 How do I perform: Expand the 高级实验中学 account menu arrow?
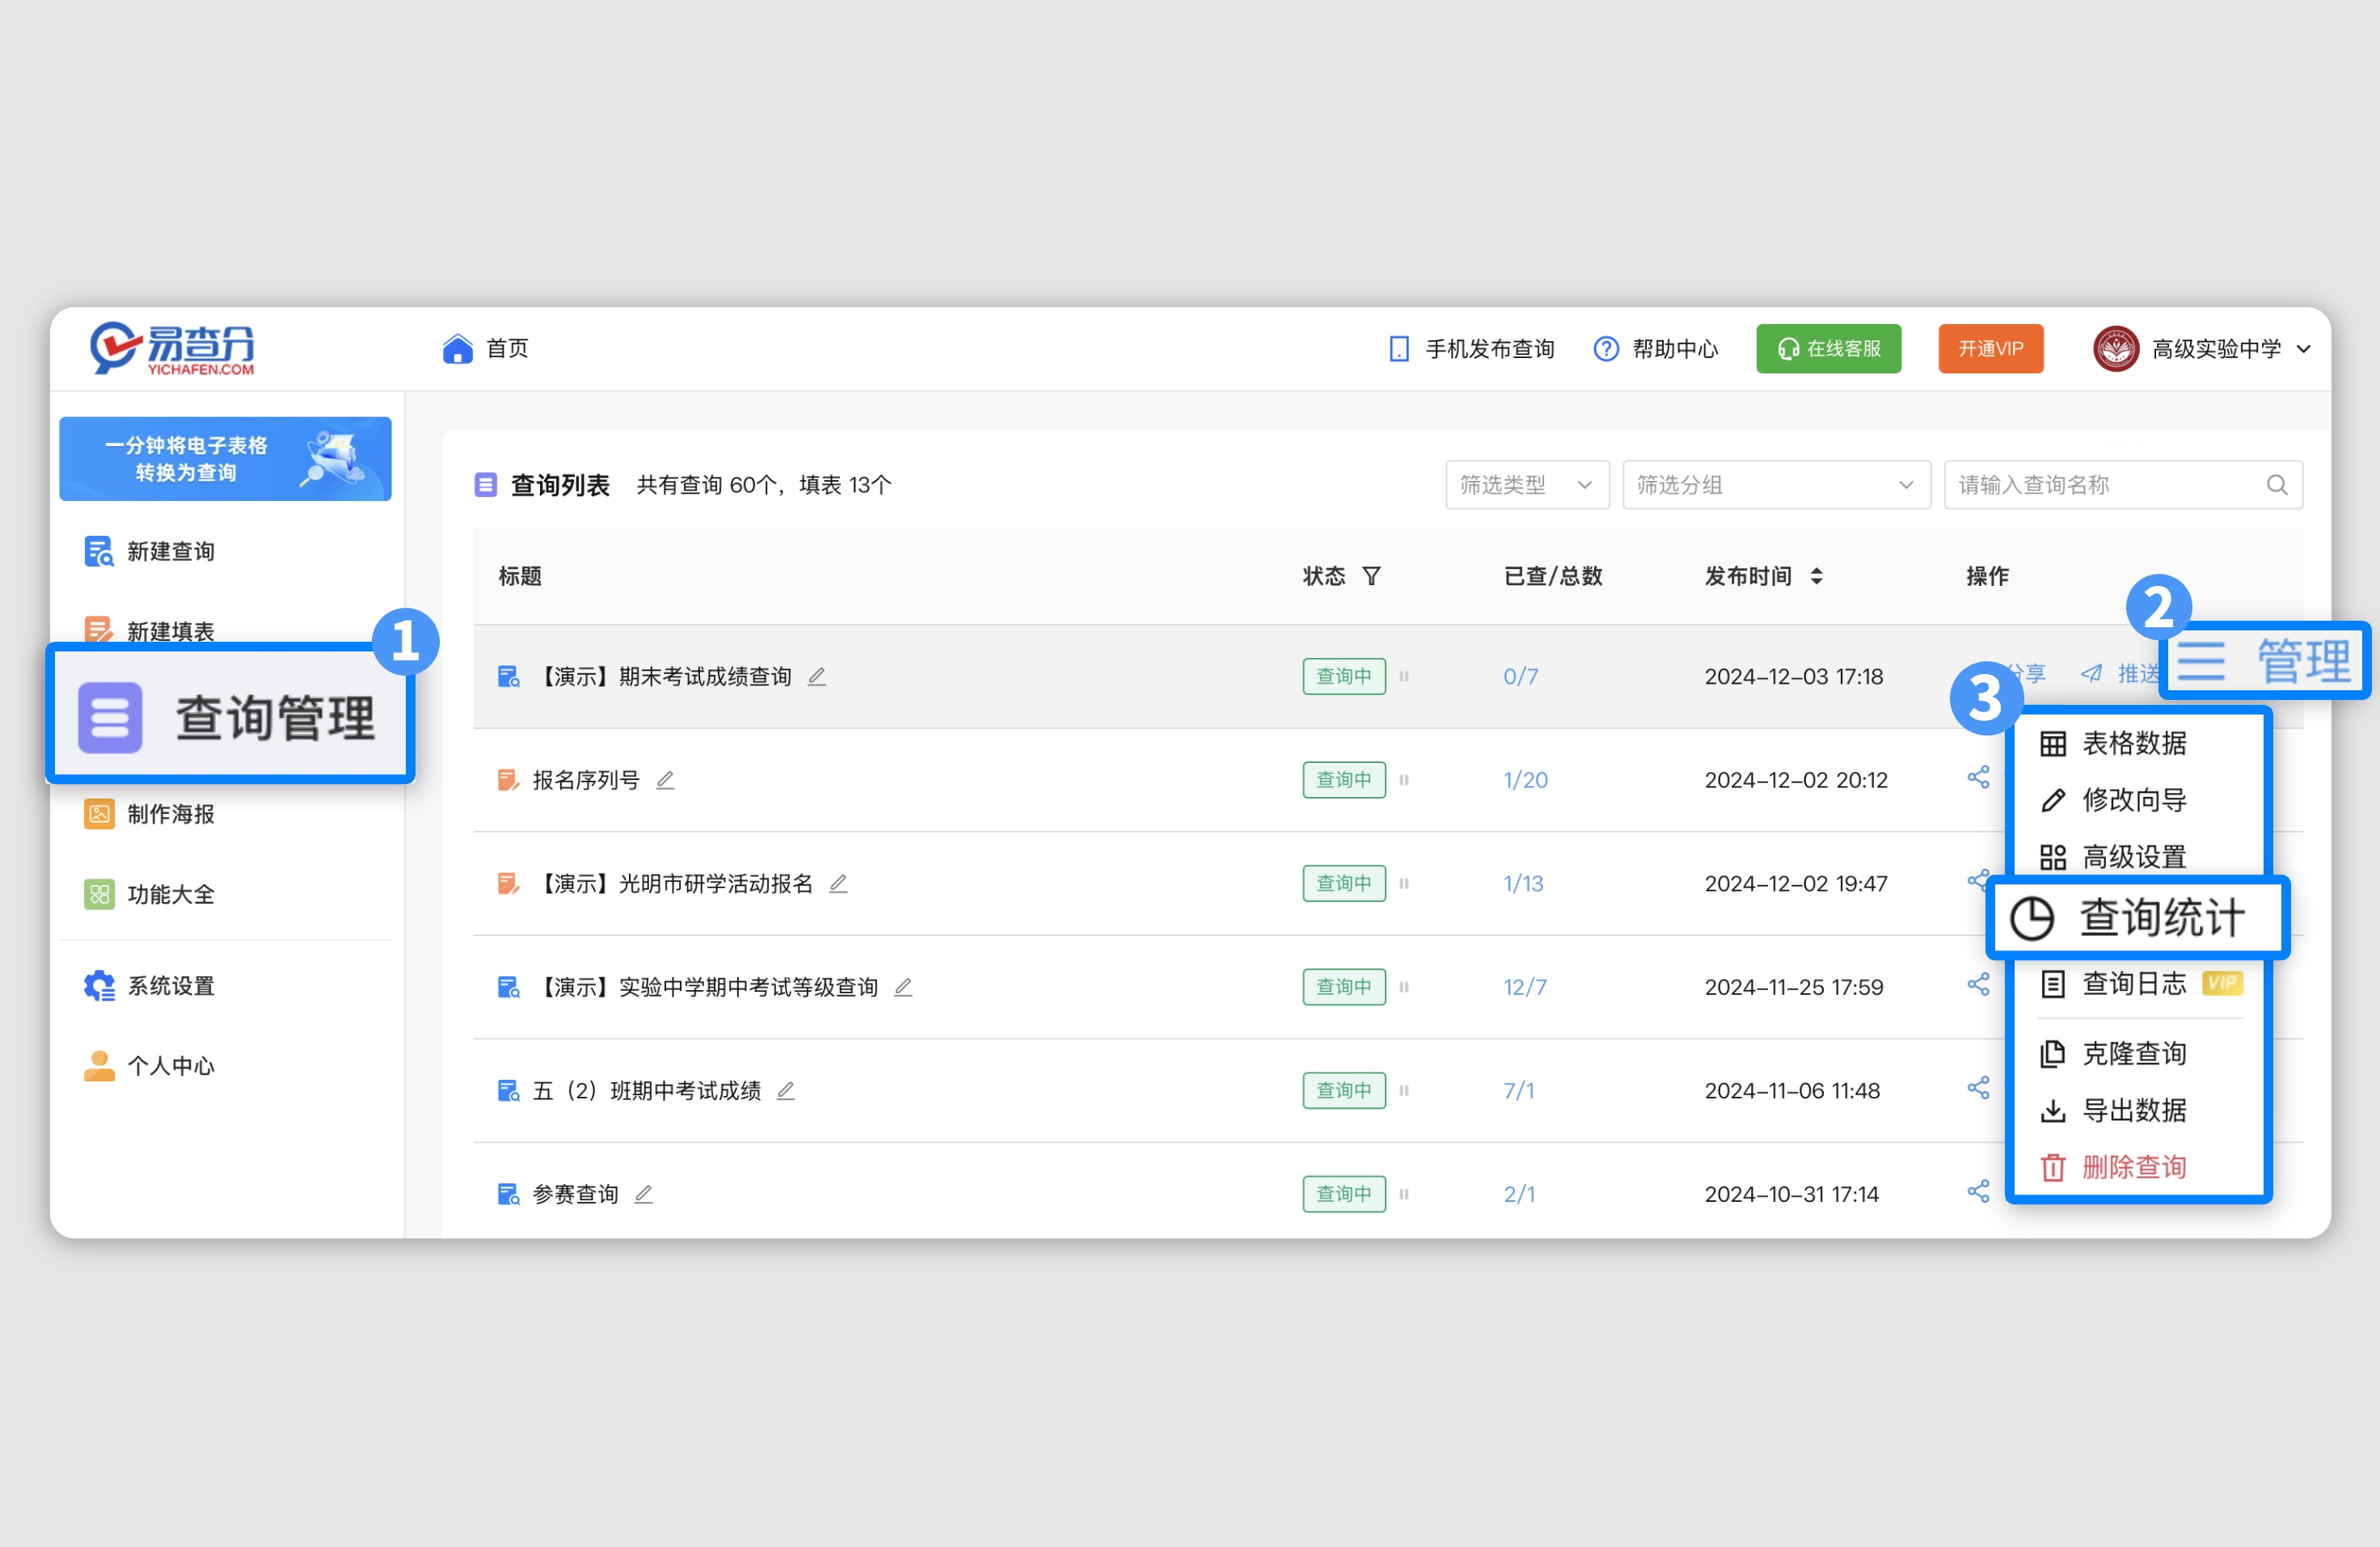coord(2304,349)
